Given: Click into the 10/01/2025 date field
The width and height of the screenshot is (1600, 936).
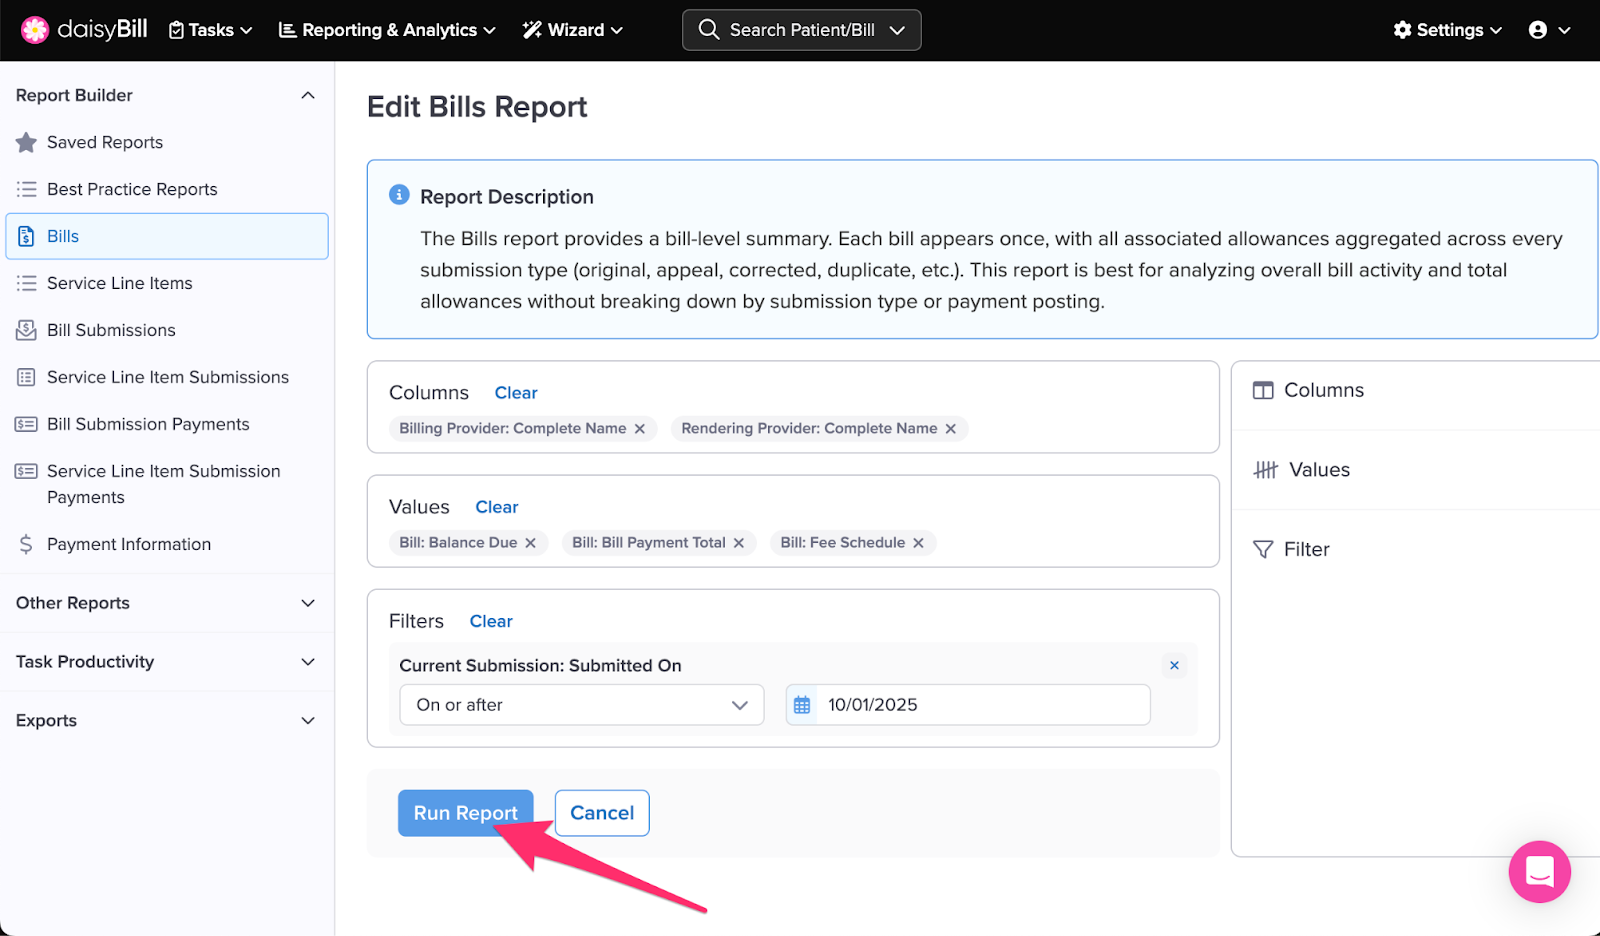Looking at the screenshot, I should tap(982, 705).
